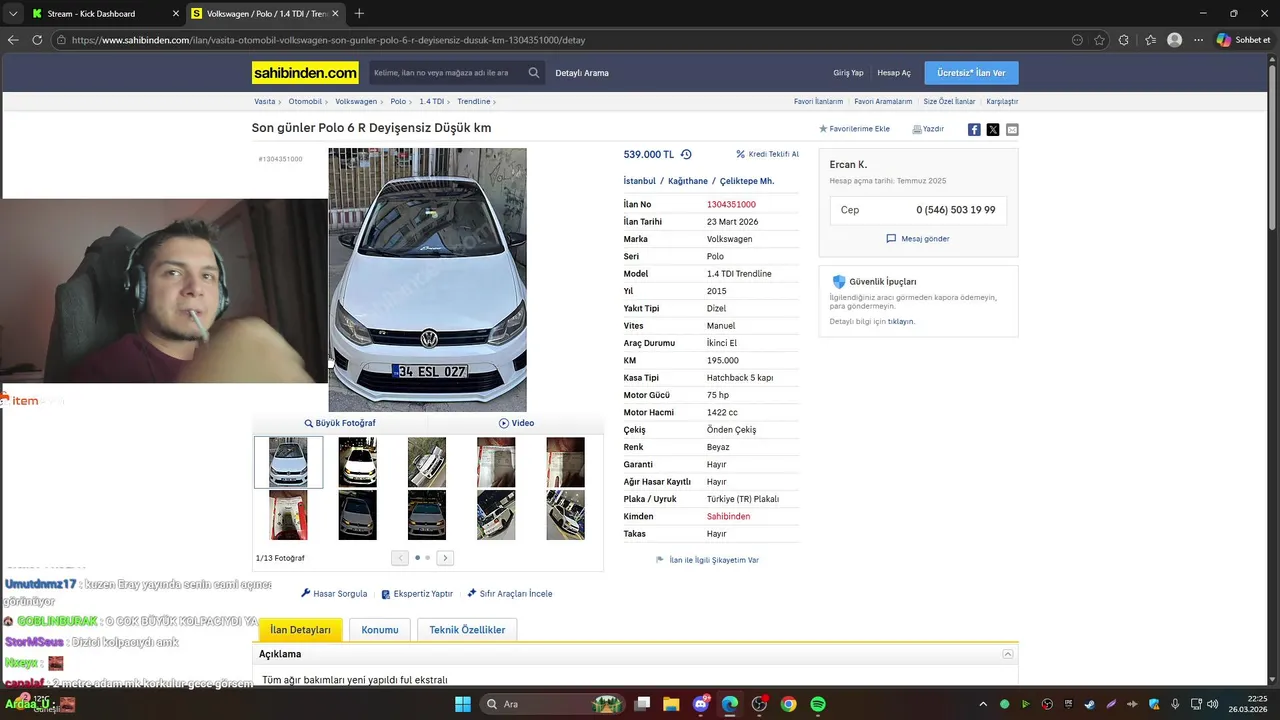Open Windows Start menu
Viewport: 1280px width, 720px height.
coord(463,704)
